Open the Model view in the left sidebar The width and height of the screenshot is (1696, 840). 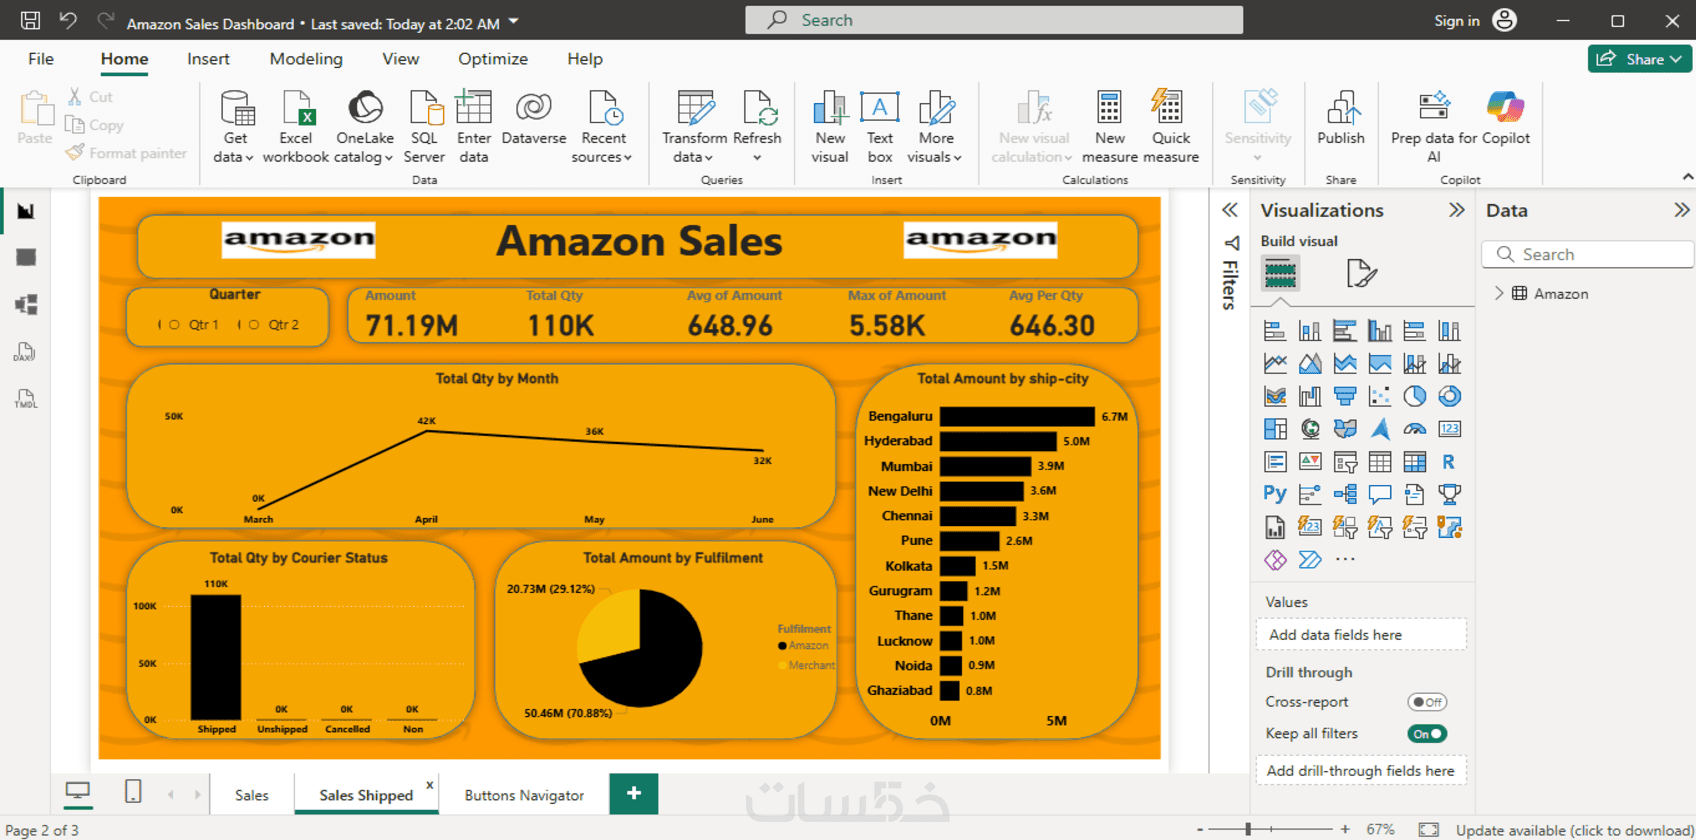[x=26, y=305]
